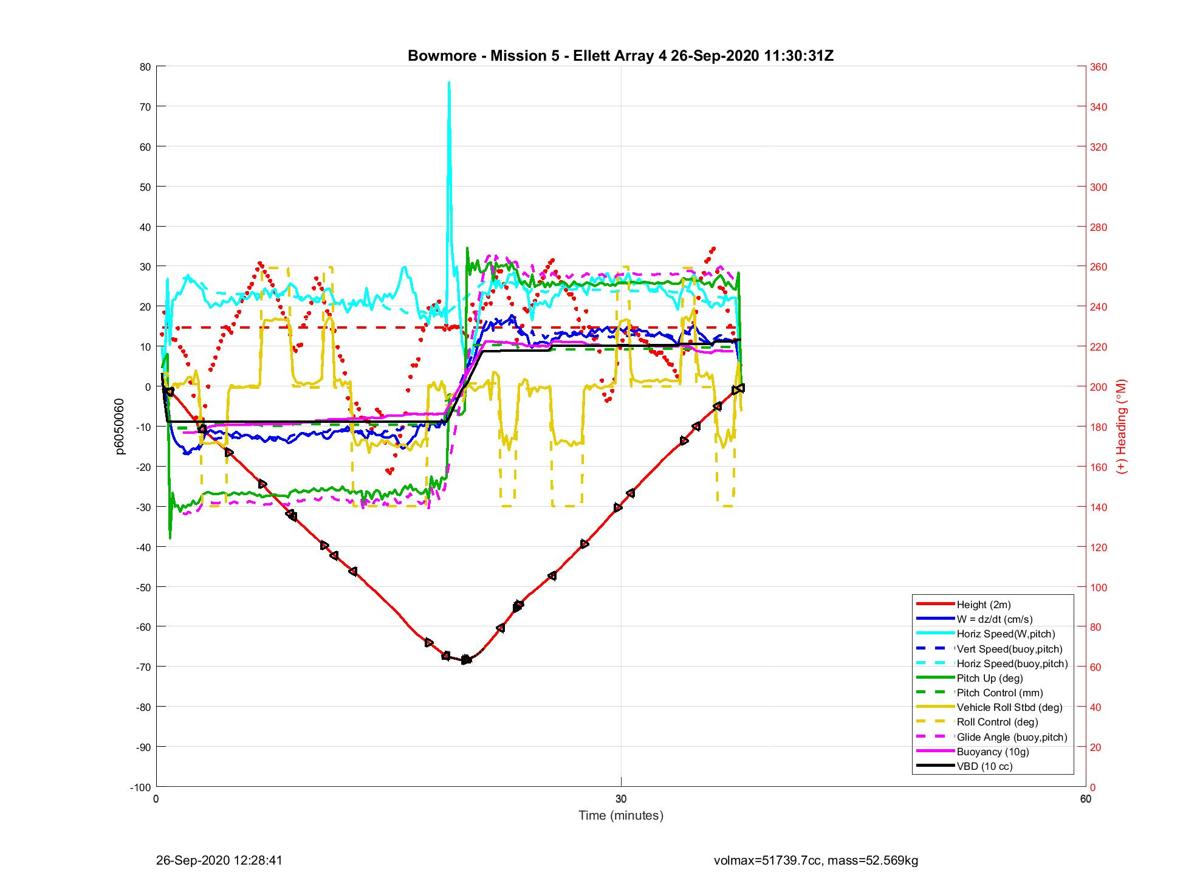Click left axis tick label "-30"

[143, 507]
